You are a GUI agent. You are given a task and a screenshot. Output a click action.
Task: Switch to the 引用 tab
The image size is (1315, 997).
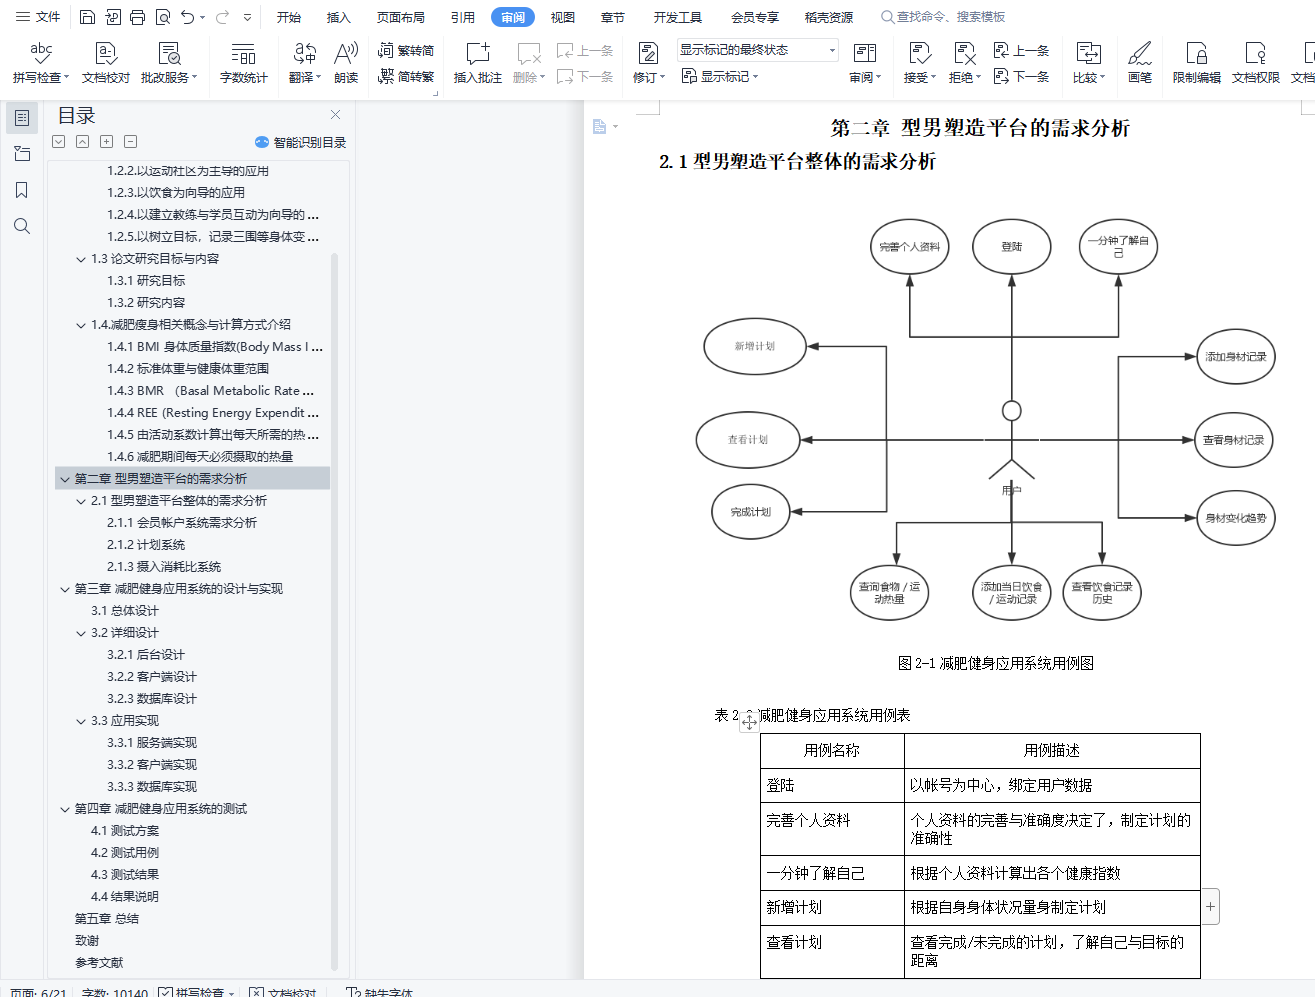point(463,17)
